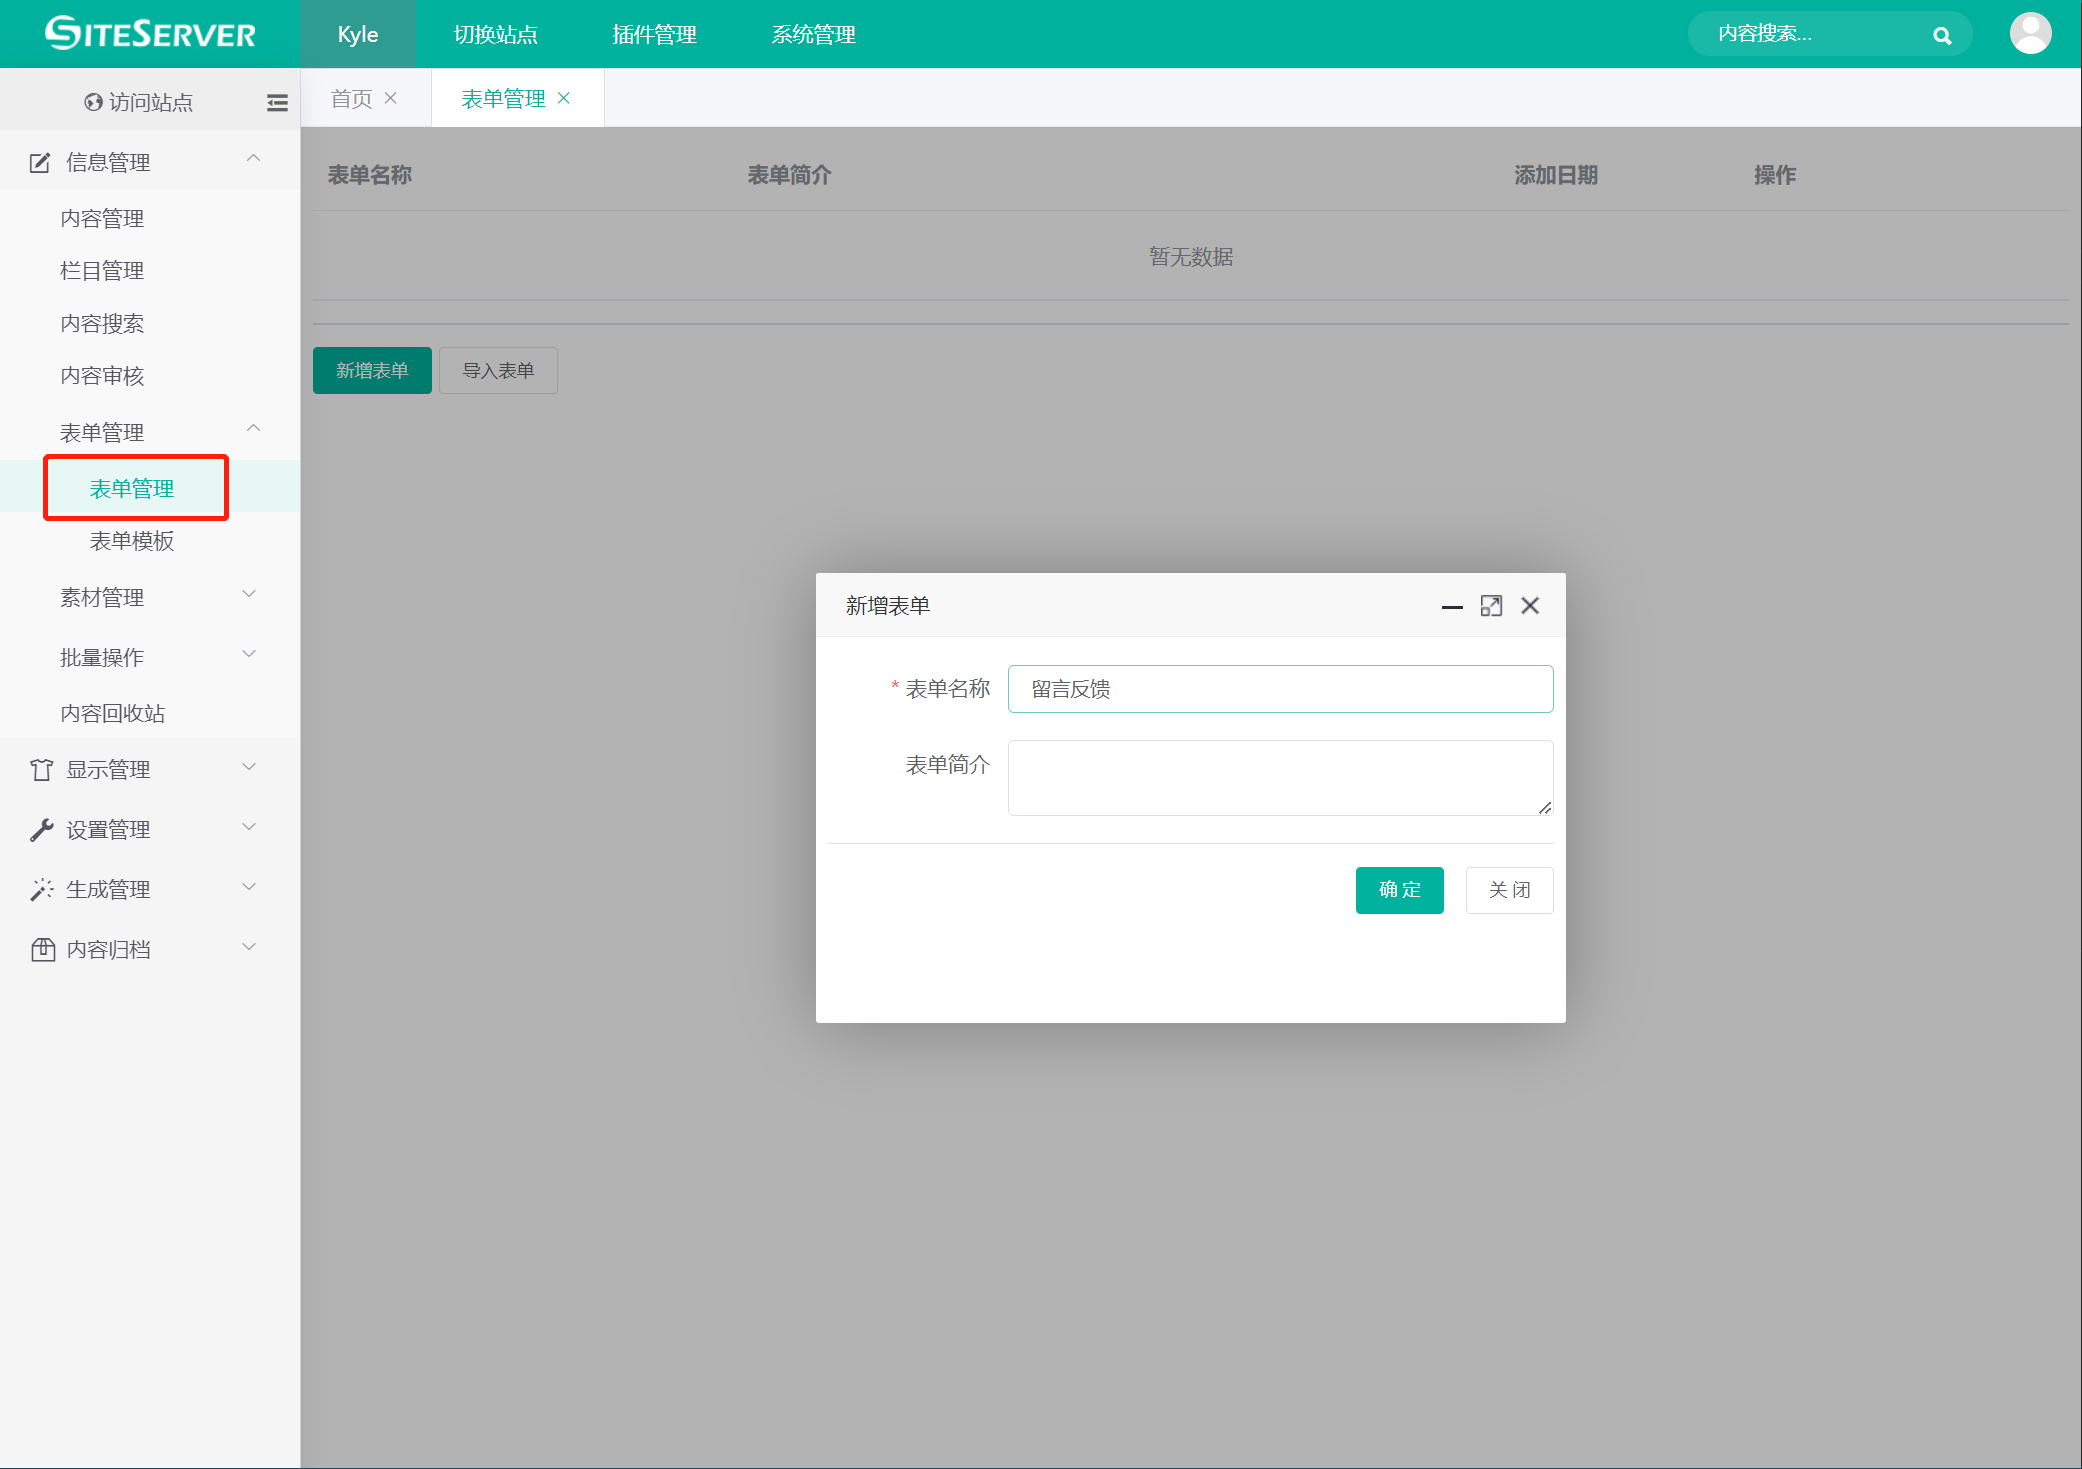Close the 表单管理 tab with its X

[564, 98]
